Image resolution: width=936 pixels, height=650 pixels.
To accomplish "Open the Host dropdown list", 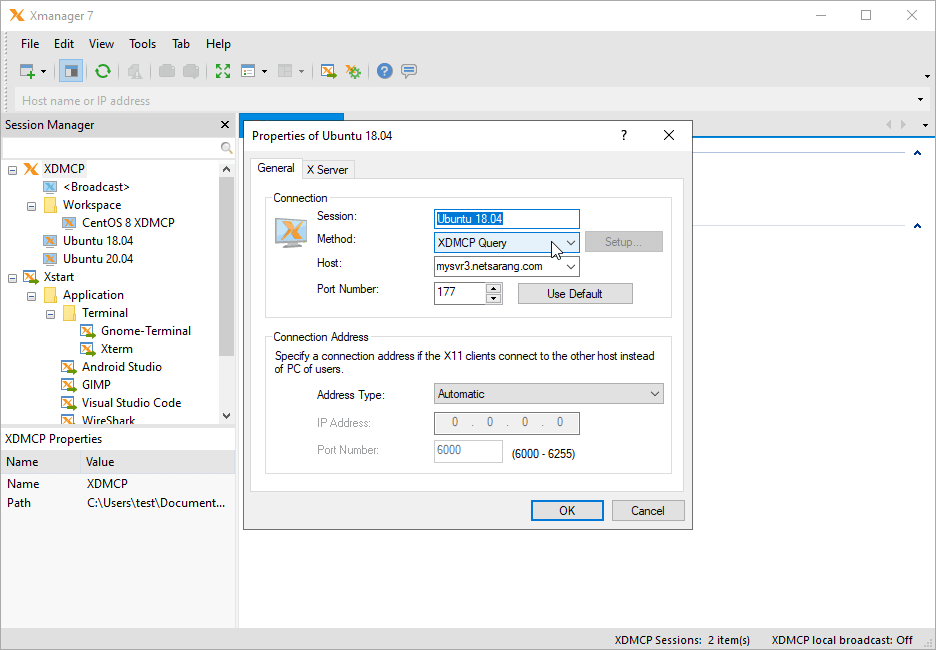I will [571, 266].
